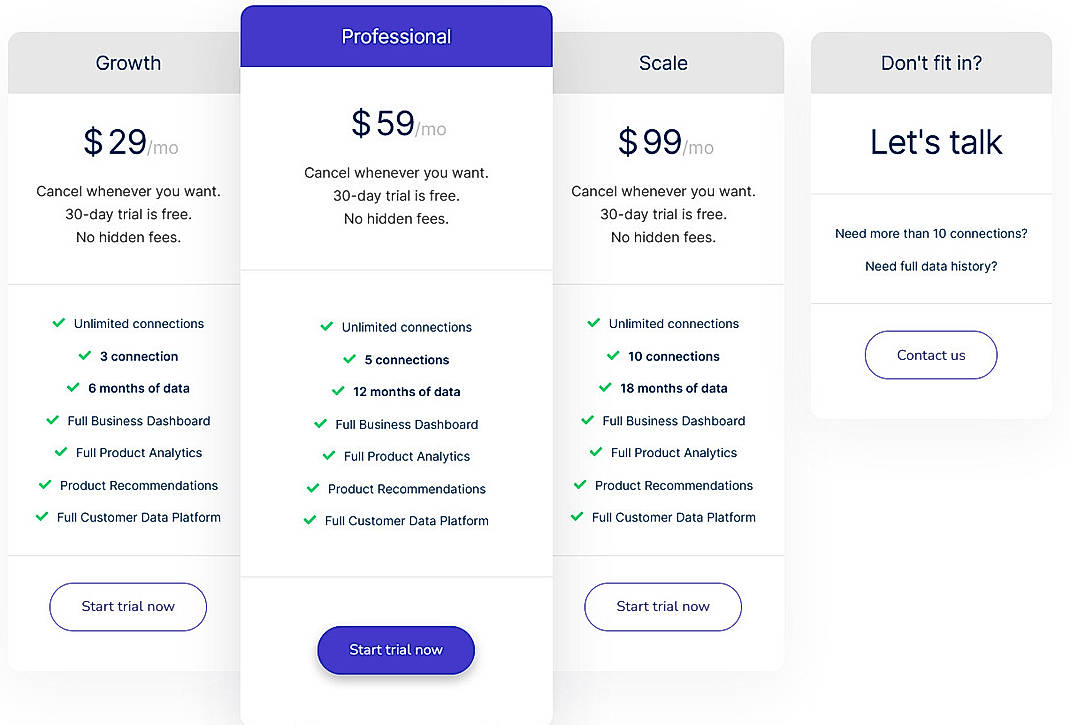Open the Don't fit in? panel header
Viewport: 1070px width, 725px height.
pos(931,62)
